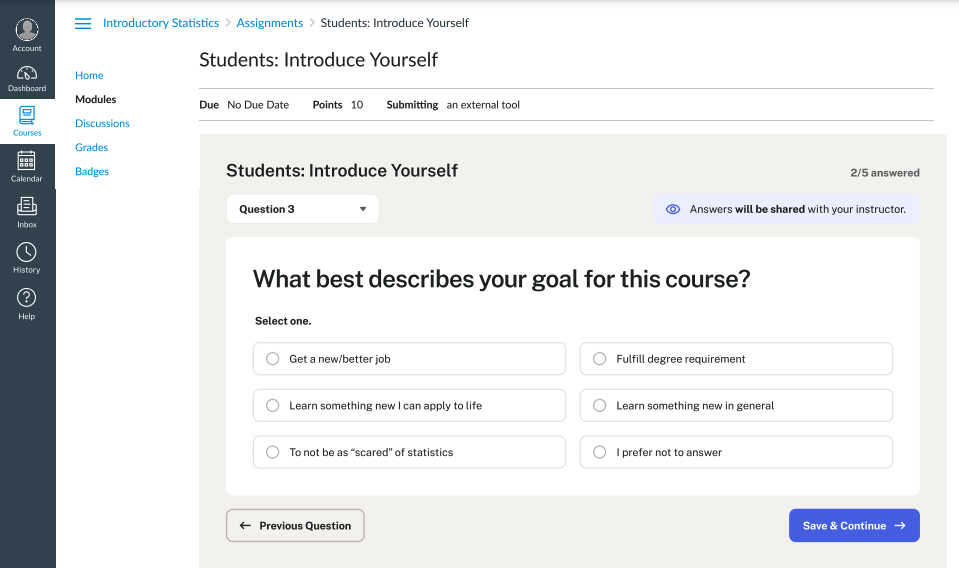Toggle the hamburger course navigation menu
The width and height of the screenshot is (959, 568).
pos(83,23)
